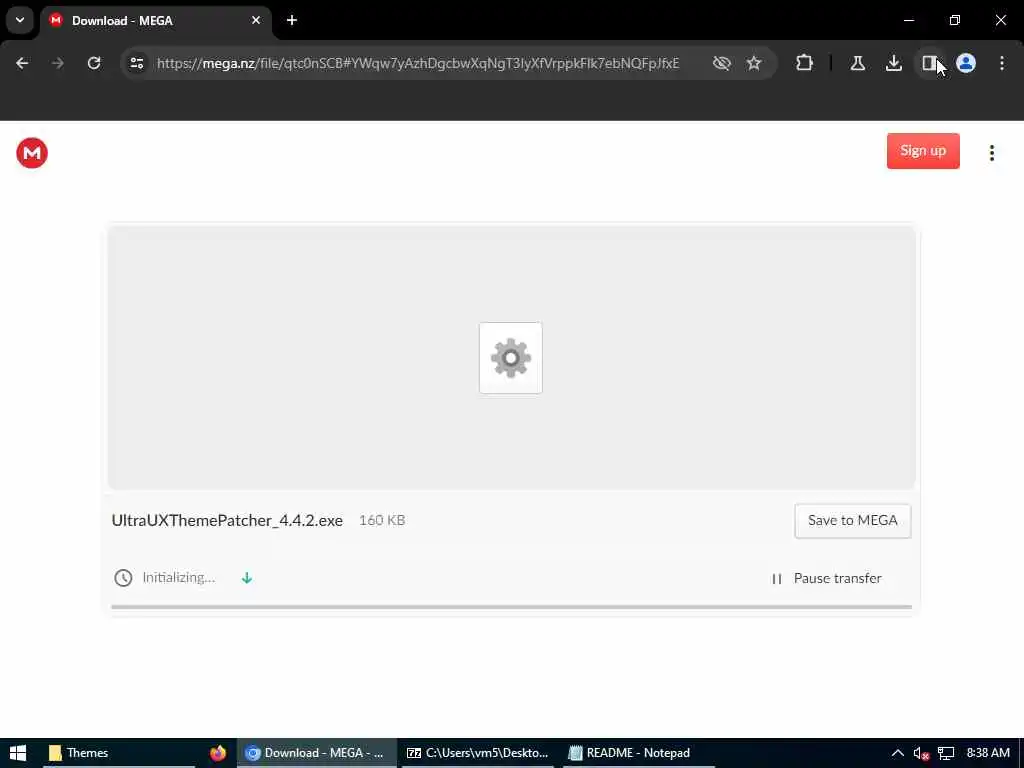The width and height of the screenshot is (1024, 768).
Task: Click the 160 KB file size
Action: pos(382,520)
